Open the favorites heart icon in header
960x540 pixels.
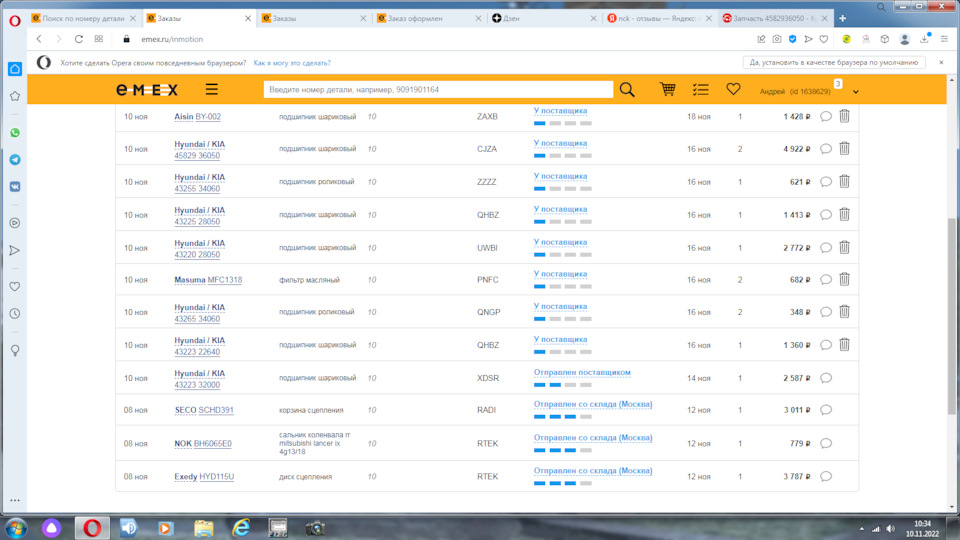[x=733, y=89]
